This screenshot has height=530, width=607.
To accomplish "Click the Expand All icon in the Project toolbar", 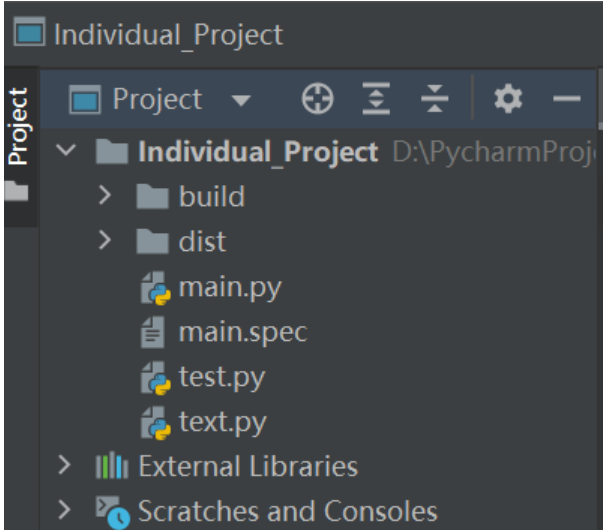I will point(376,99).
